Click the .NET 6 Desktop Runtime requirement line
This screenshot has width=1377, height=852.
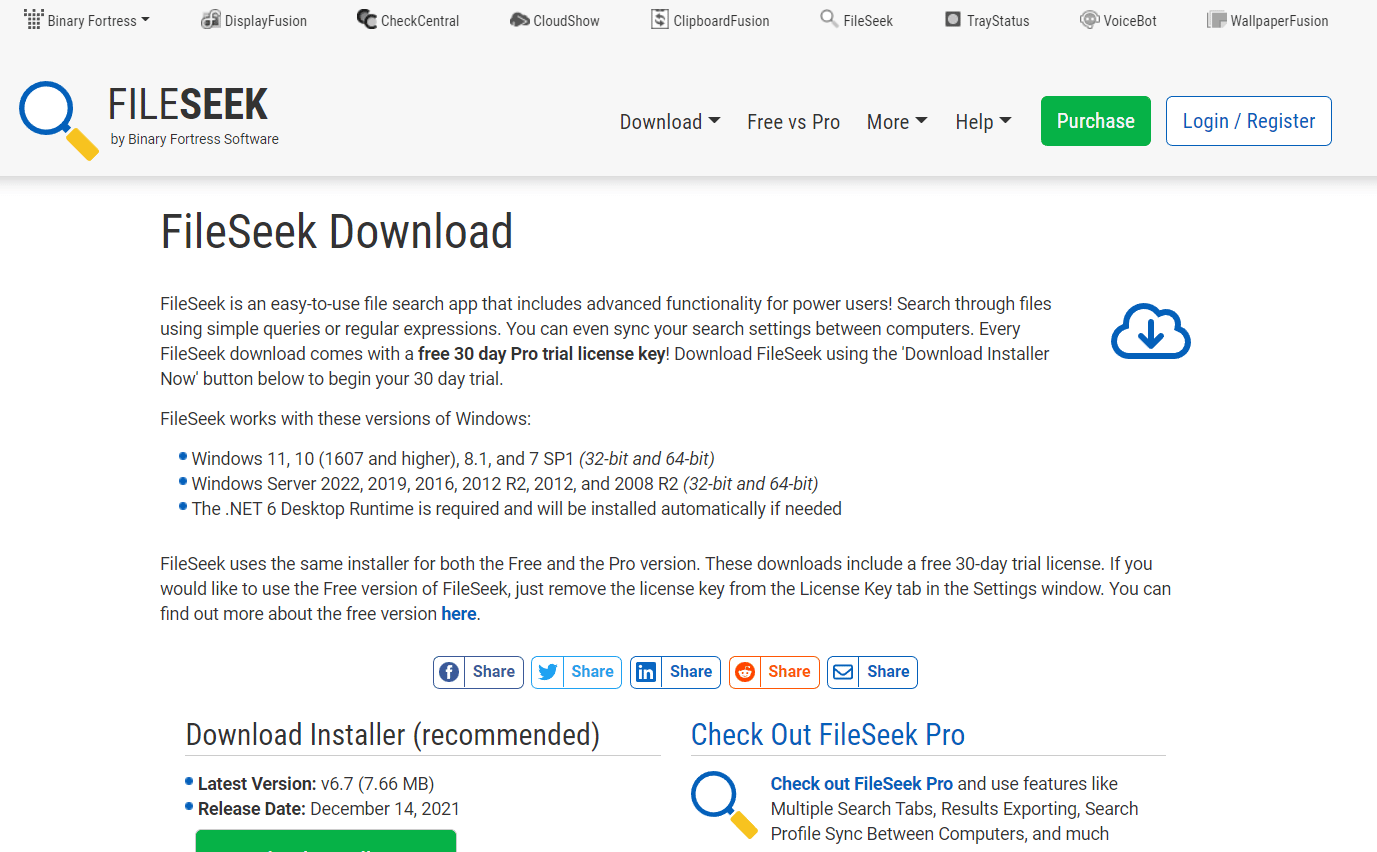click(x=517, y=509)
